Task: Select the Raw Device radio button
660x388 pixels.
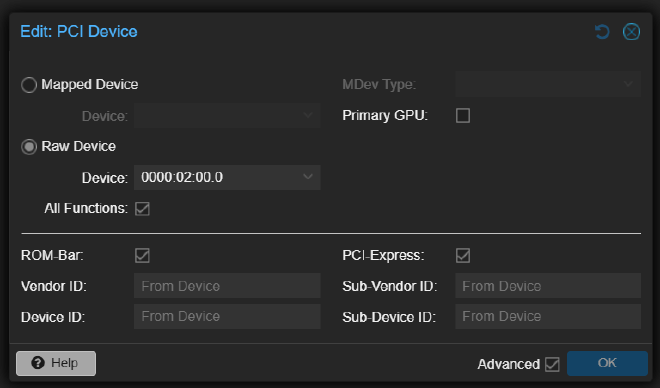Action: click(29, 146)
